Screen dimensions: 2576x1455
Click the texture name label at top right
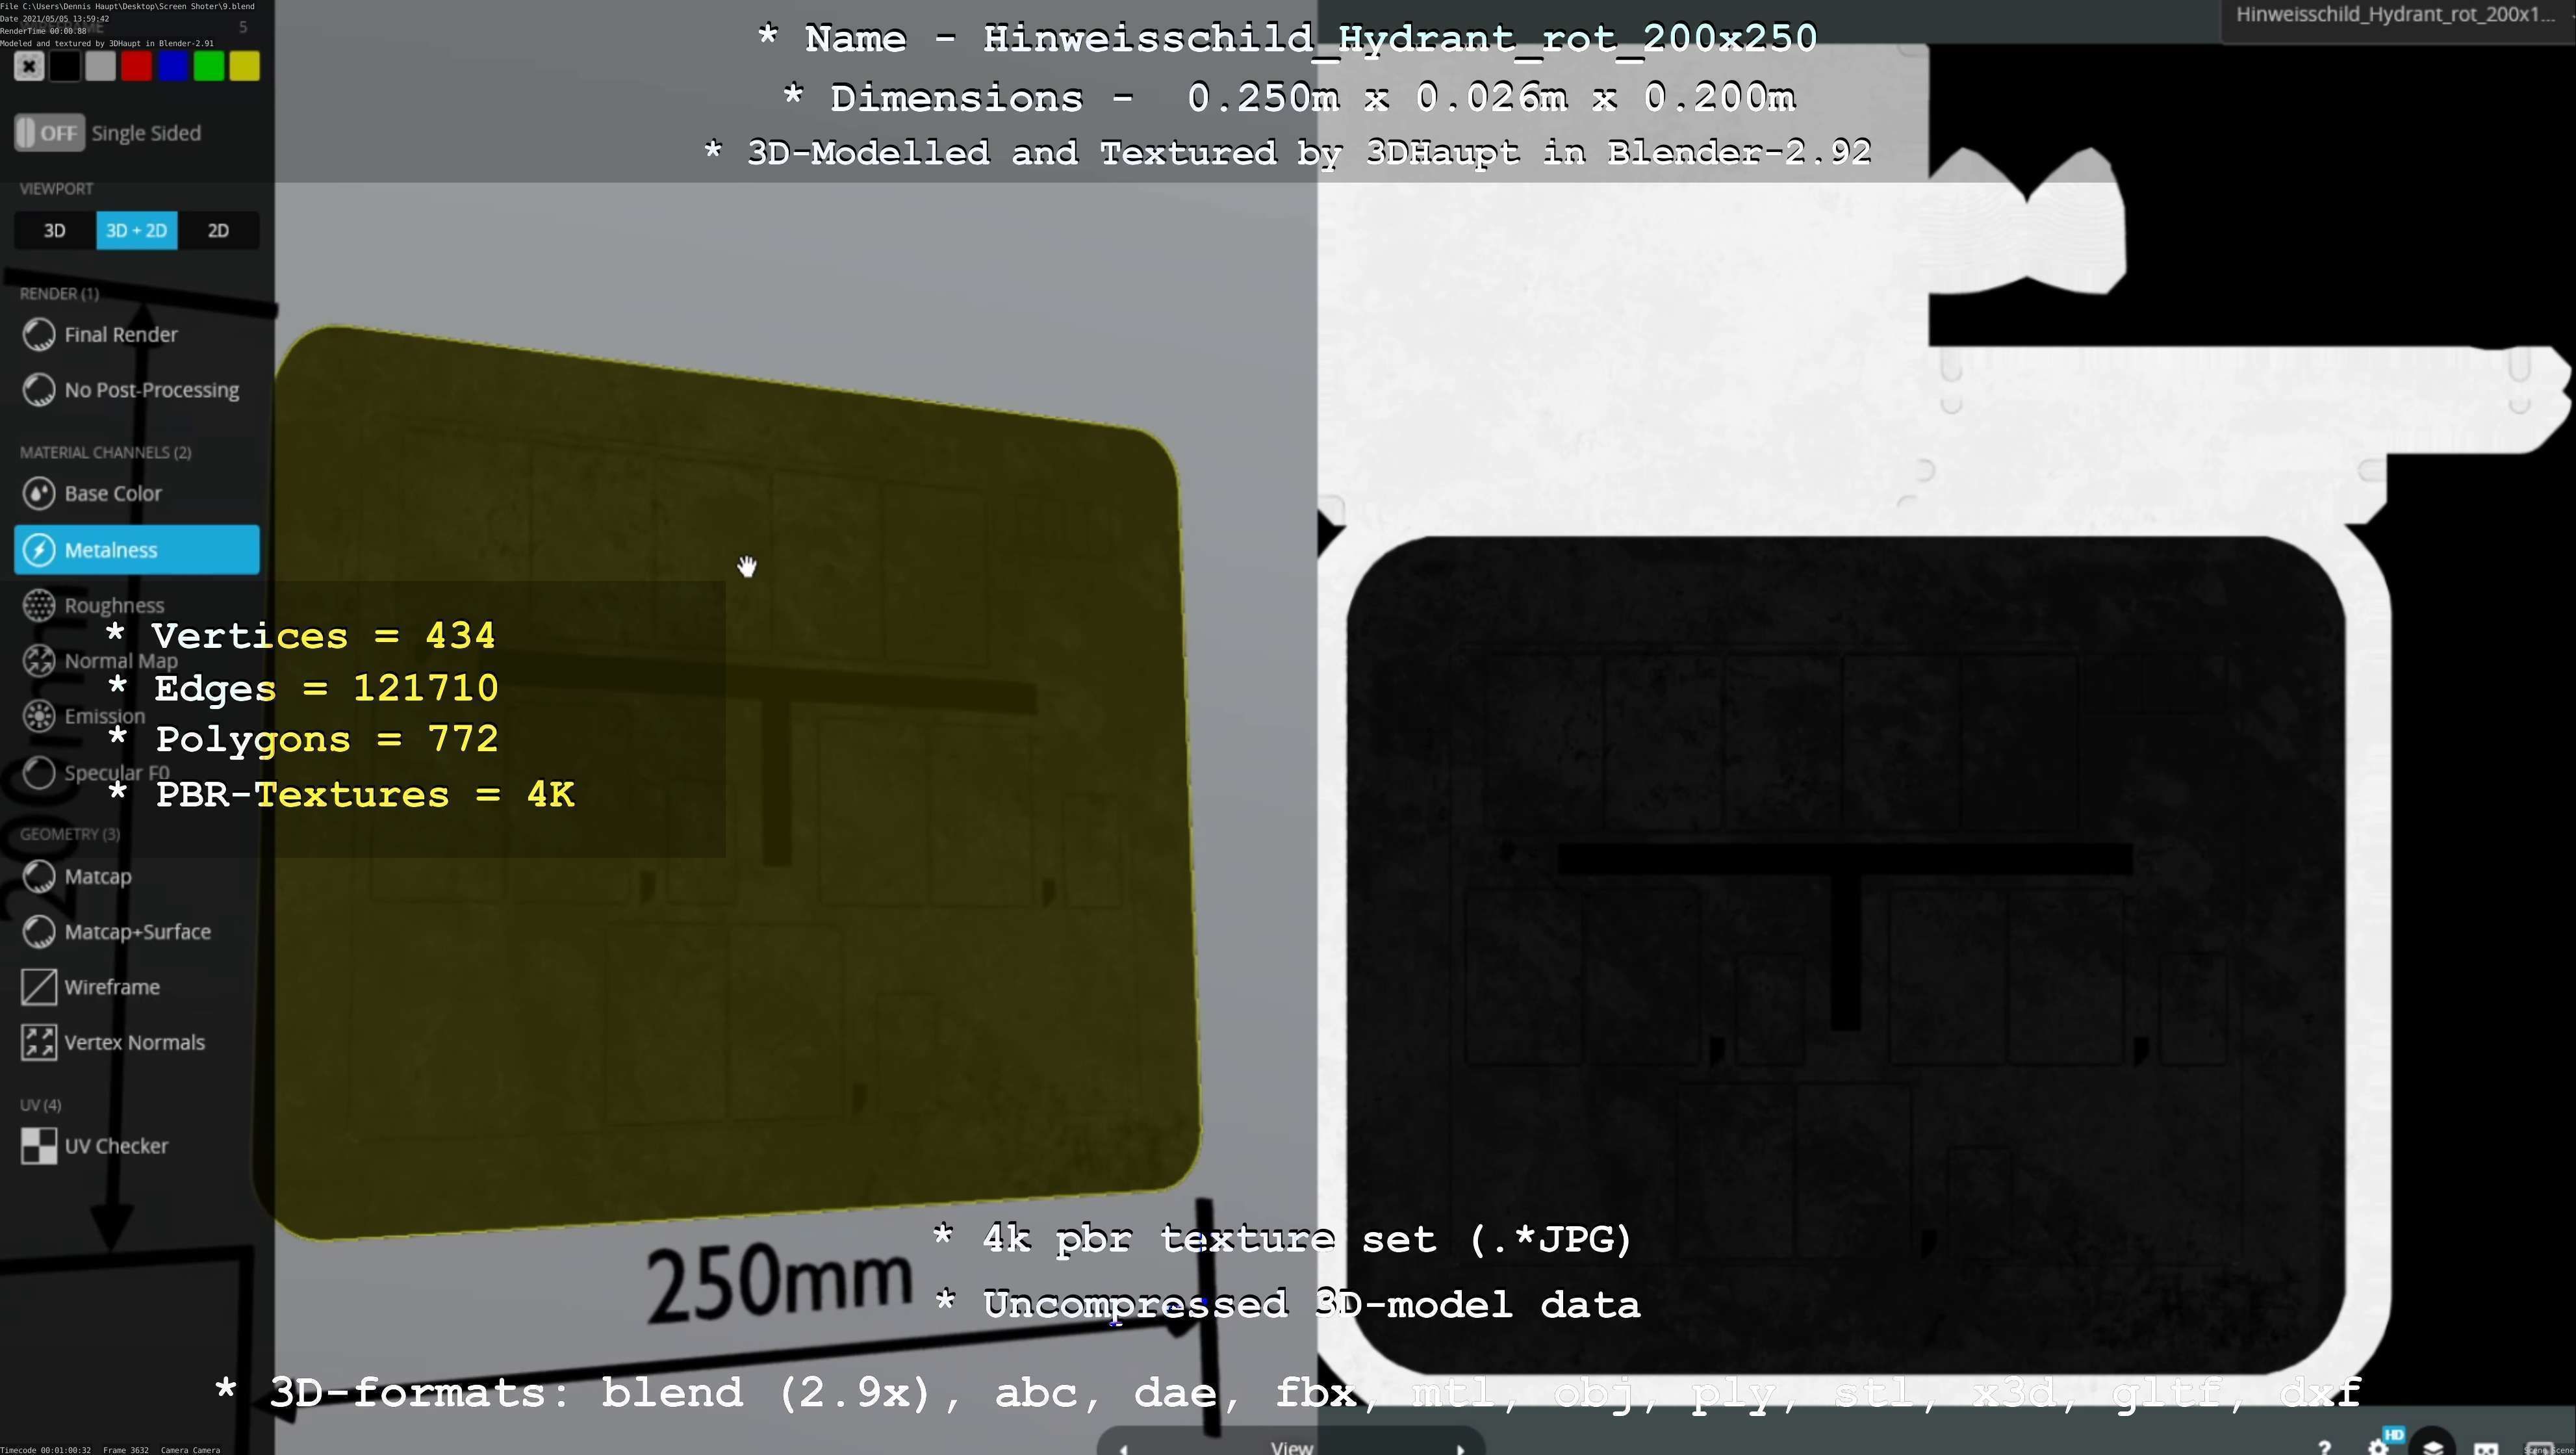(2394, 15)
